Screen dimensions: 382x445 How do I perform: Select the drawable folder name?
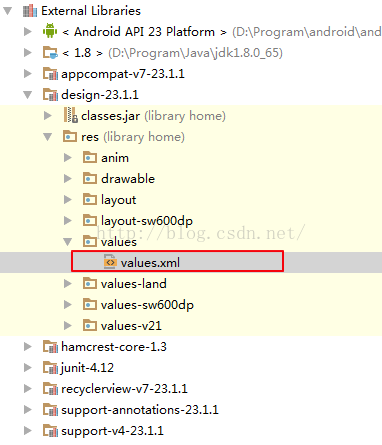(128, 179)
